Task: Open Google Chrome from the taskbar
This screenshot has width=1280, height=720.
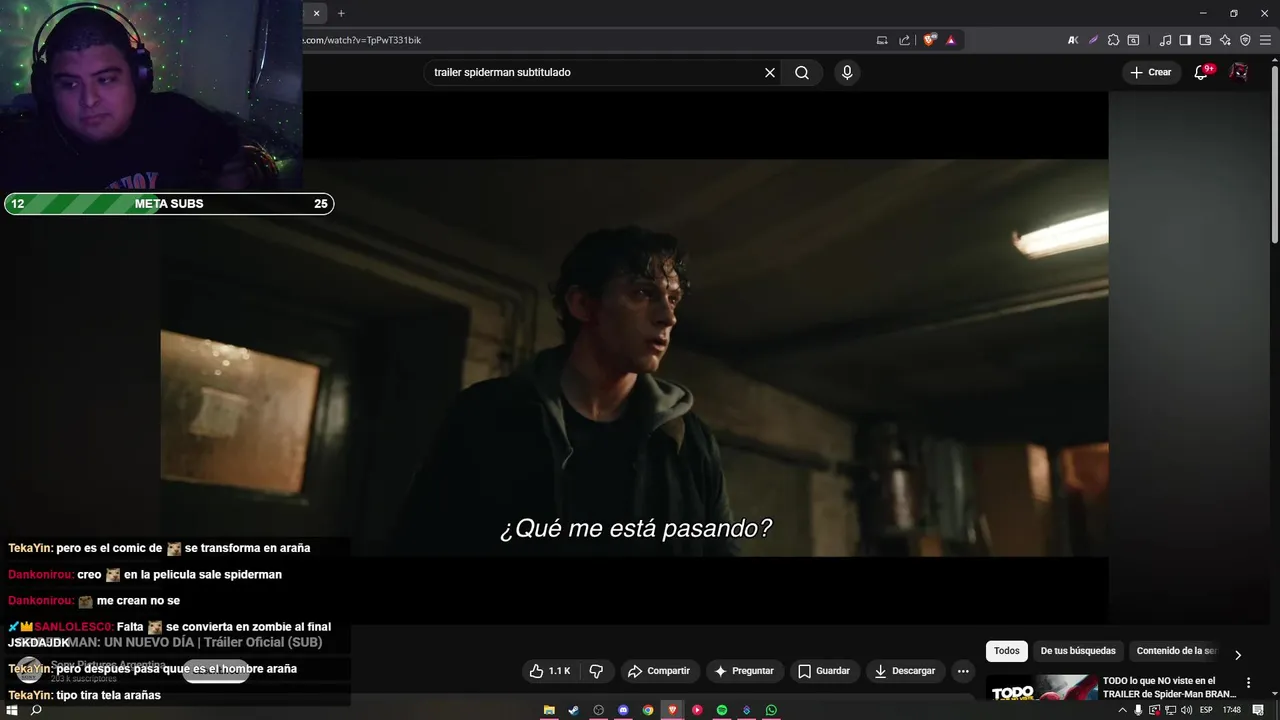Action: (648, 710)
